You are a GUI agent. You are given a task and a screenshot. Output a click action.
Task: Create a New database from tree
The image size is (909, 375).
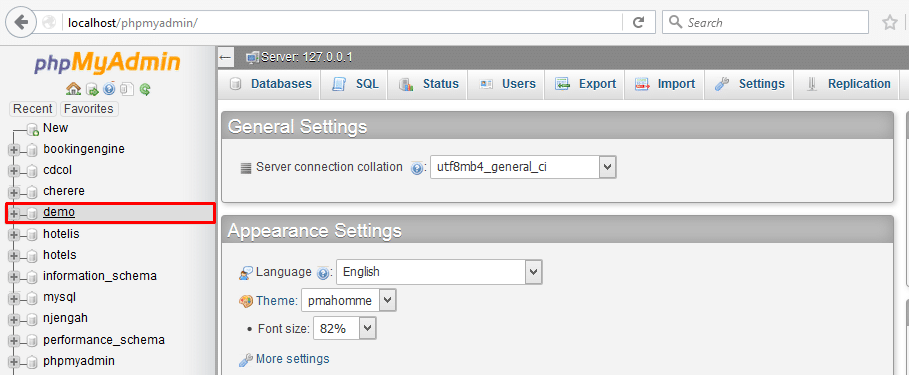[x=55, y=128]
